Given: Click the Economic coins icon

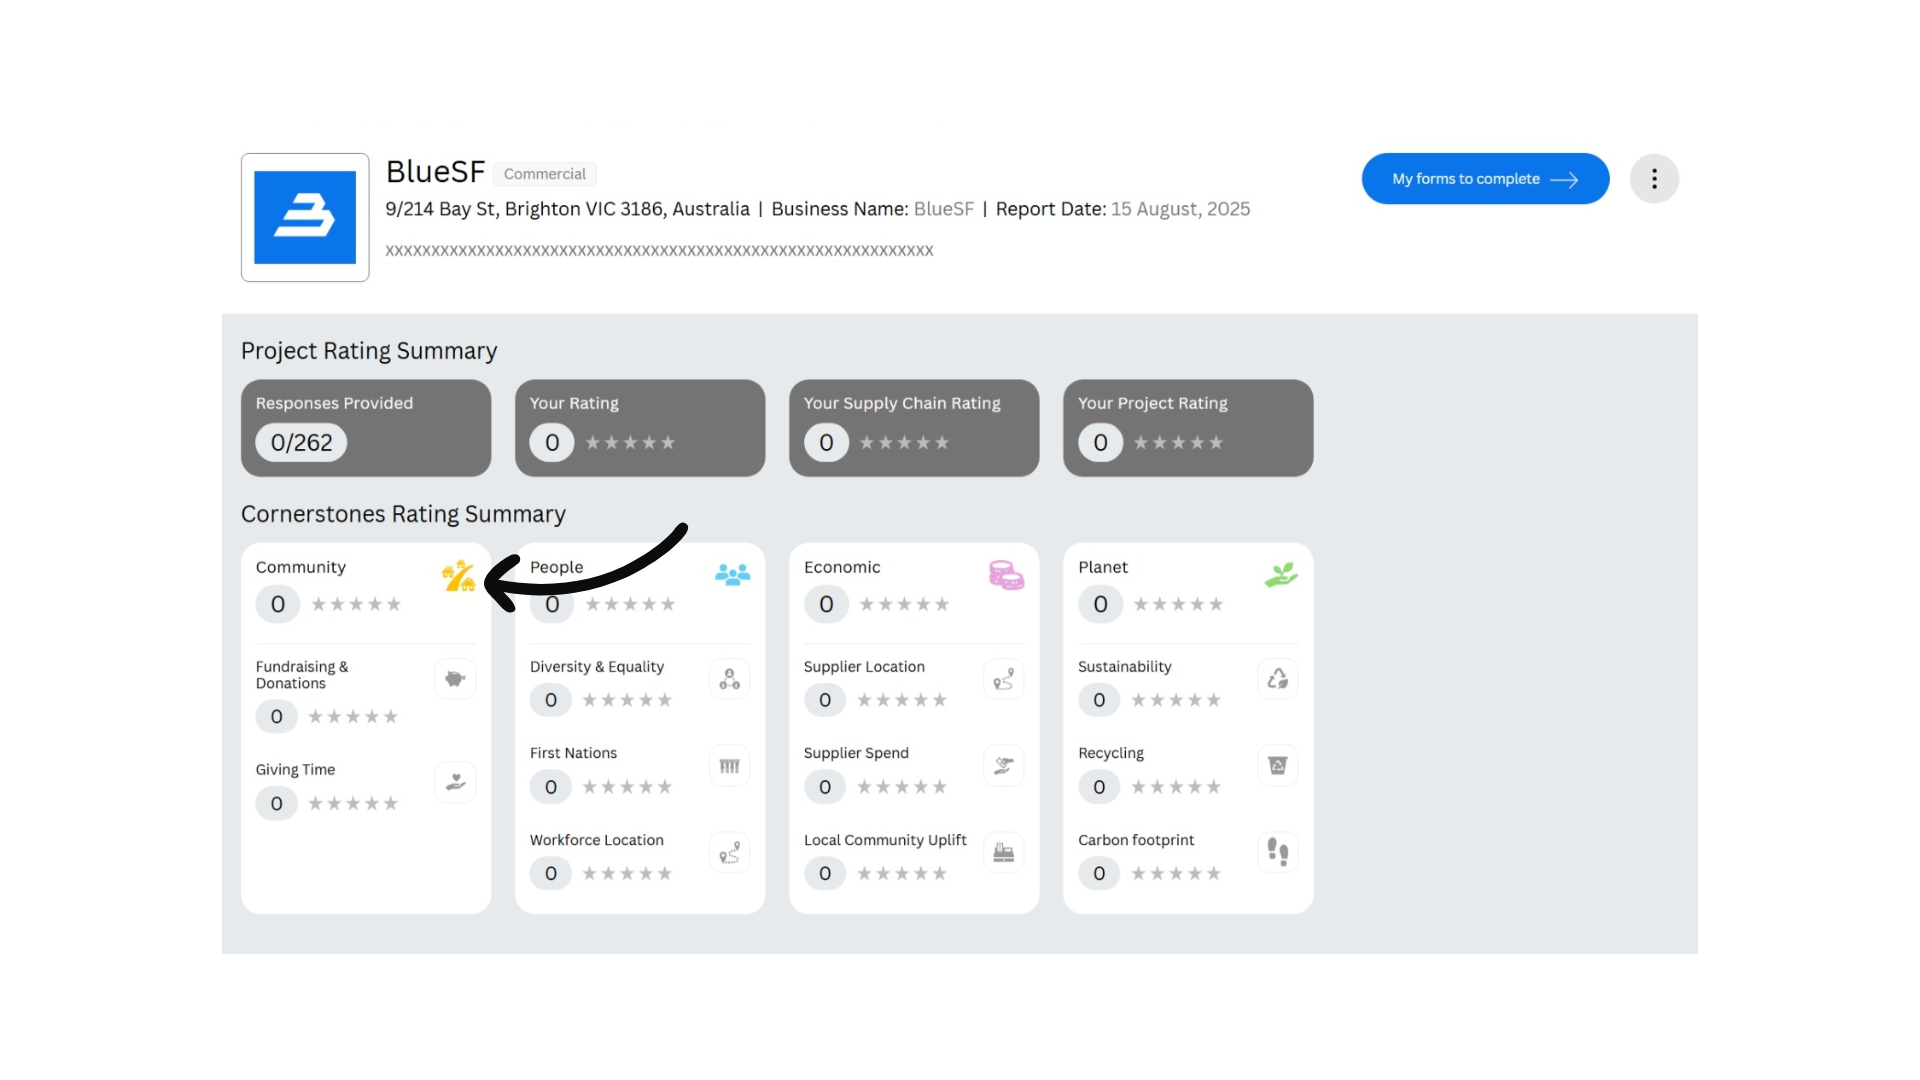Looking at the screenshot, I should (1006, 575).
